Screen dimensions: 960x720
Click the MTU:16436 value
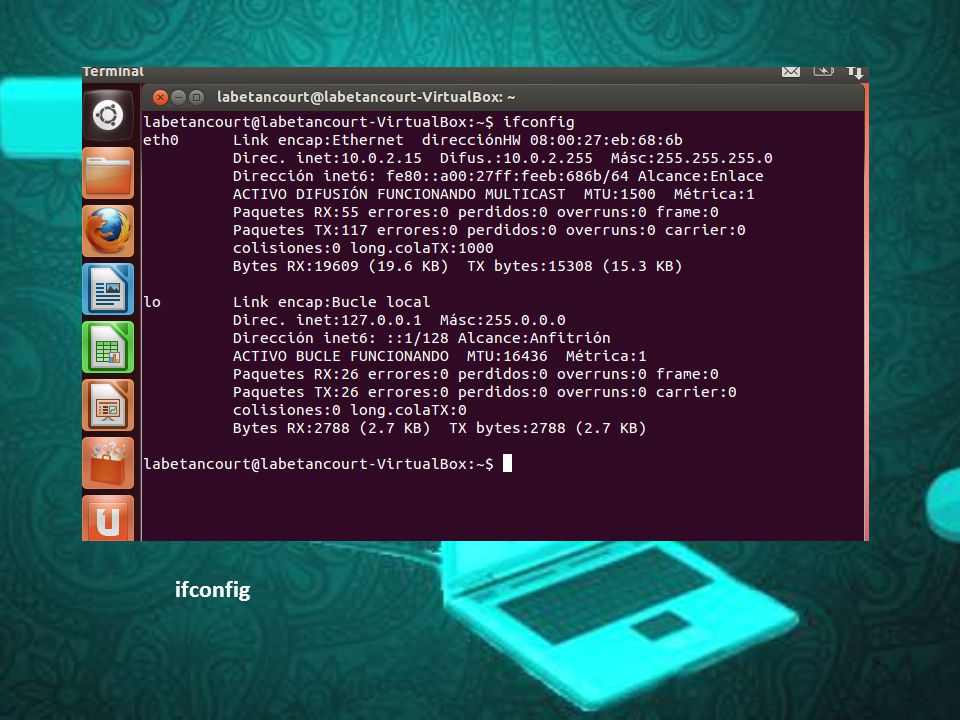tap(507, 356)
